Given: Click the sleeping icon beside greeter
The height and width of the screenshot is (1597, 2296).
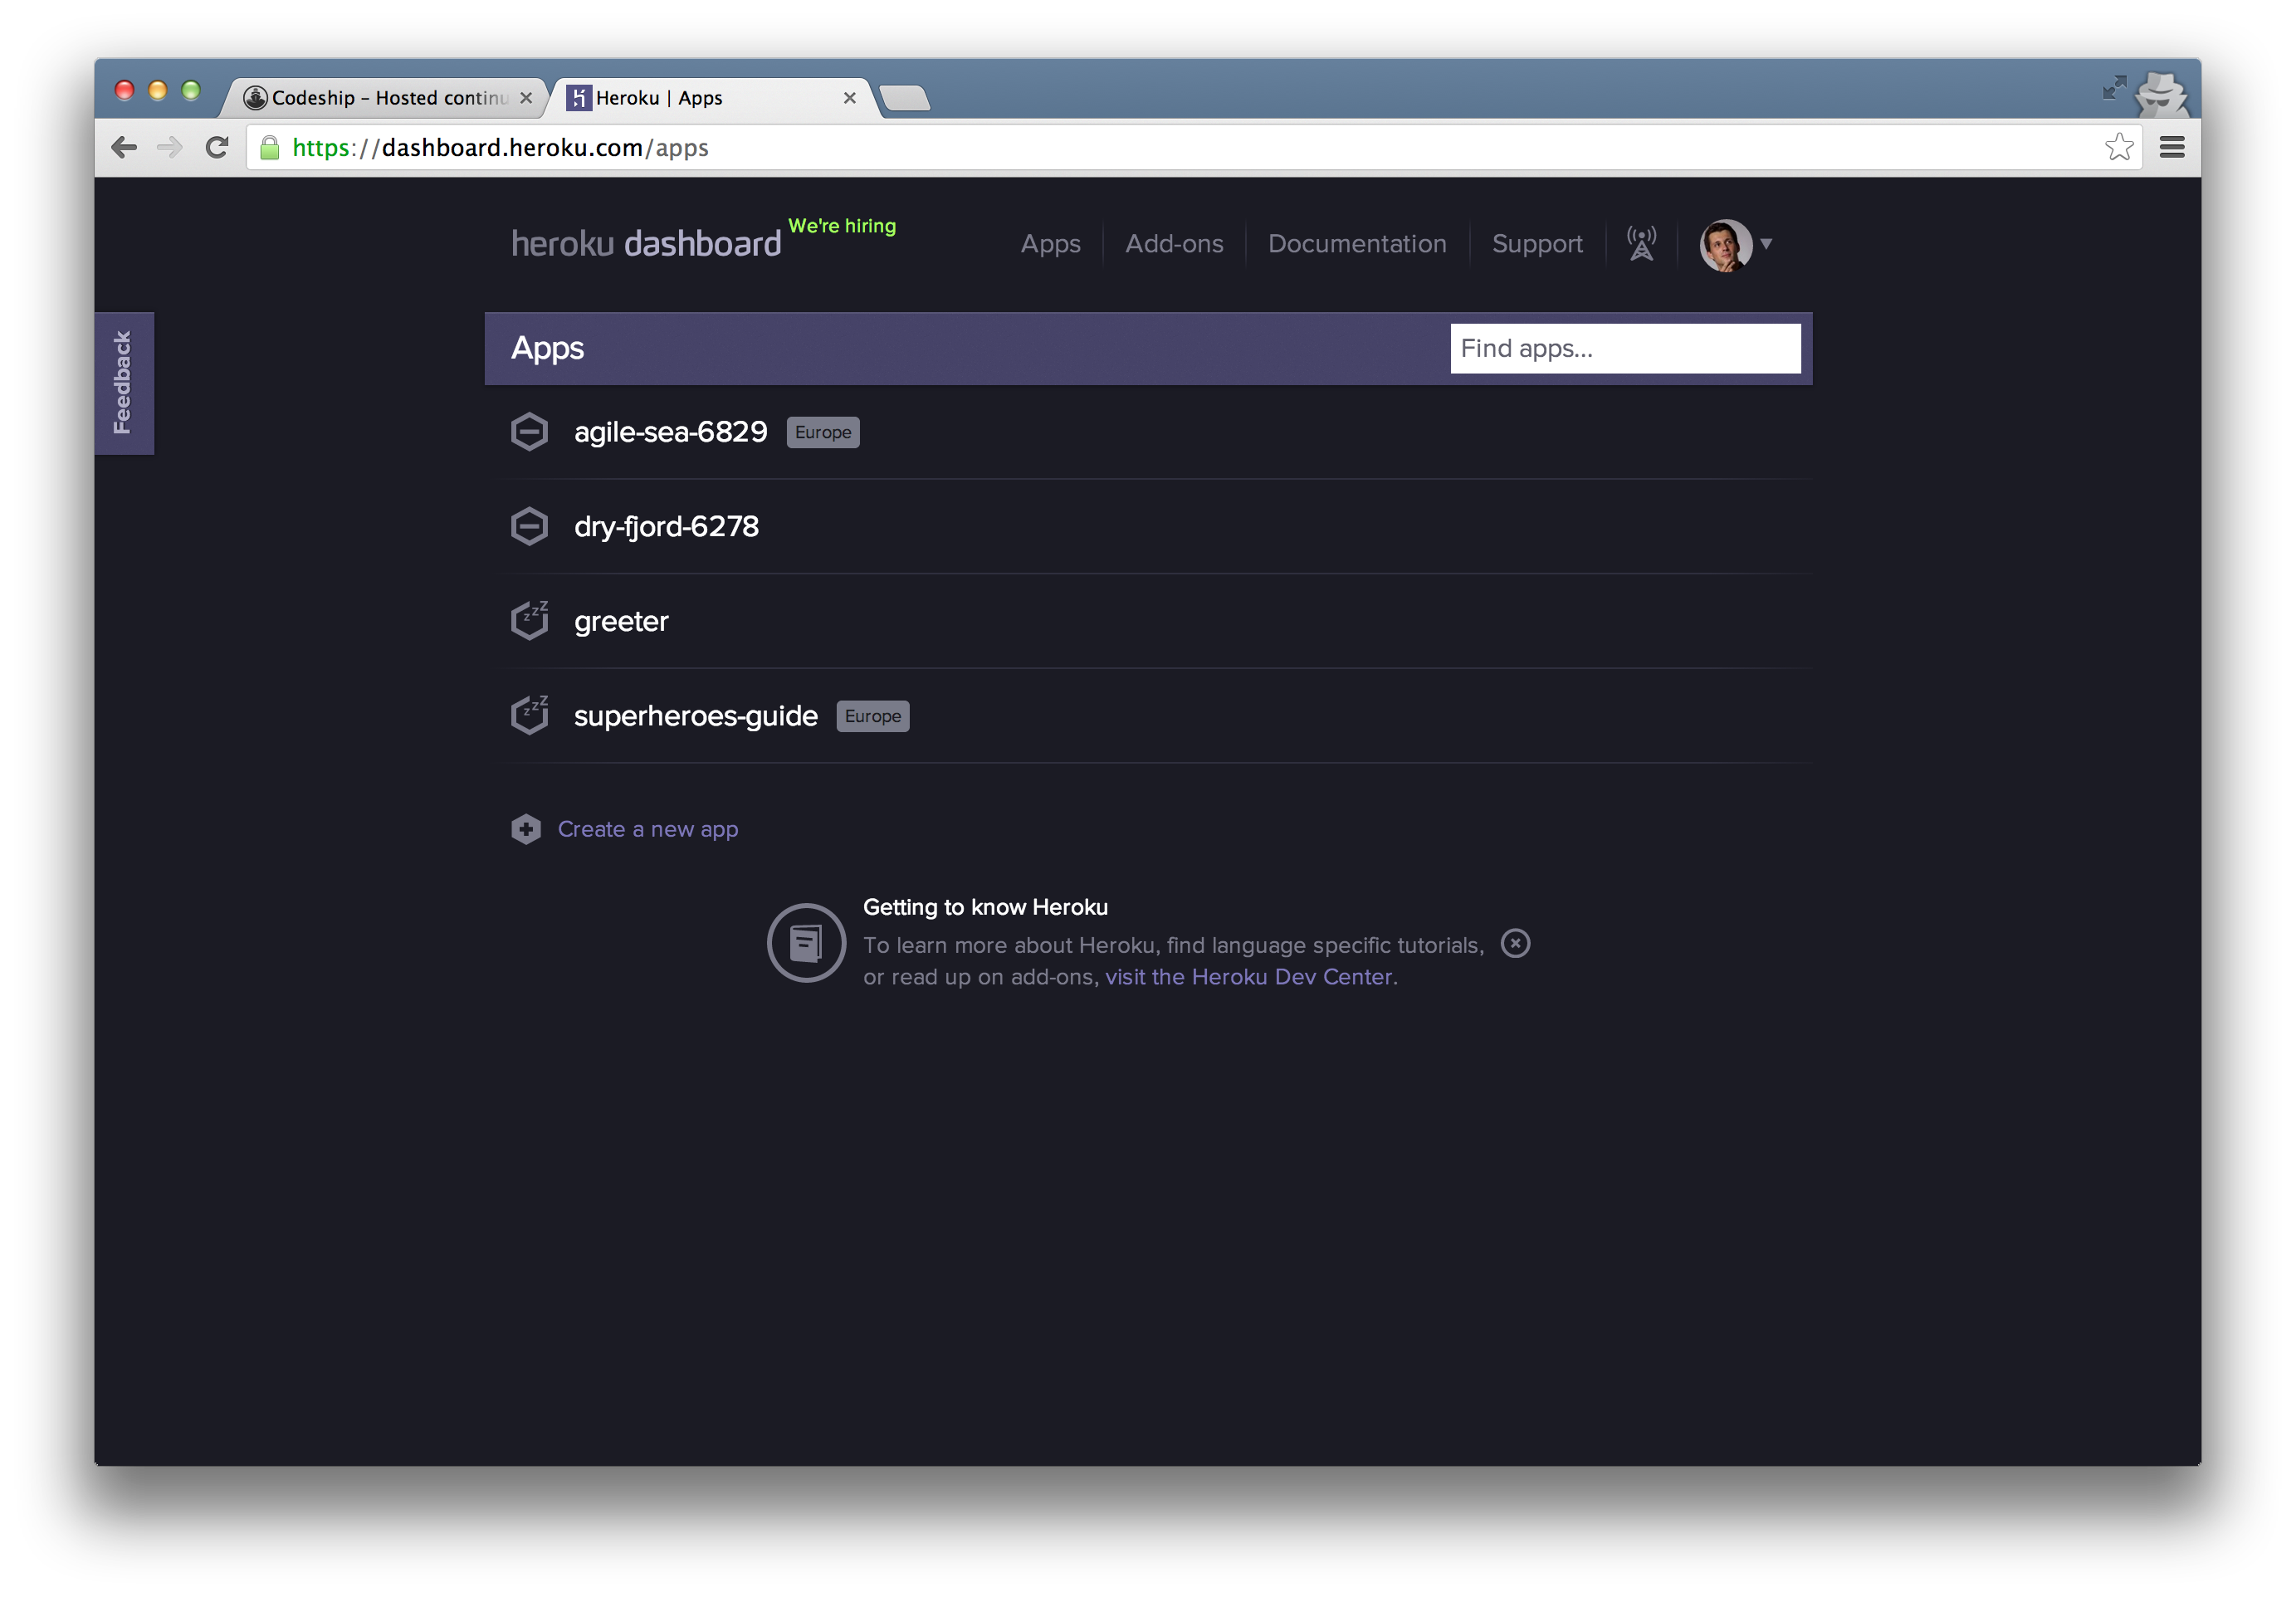Looking at the screenshot, I should click(529, 621).
